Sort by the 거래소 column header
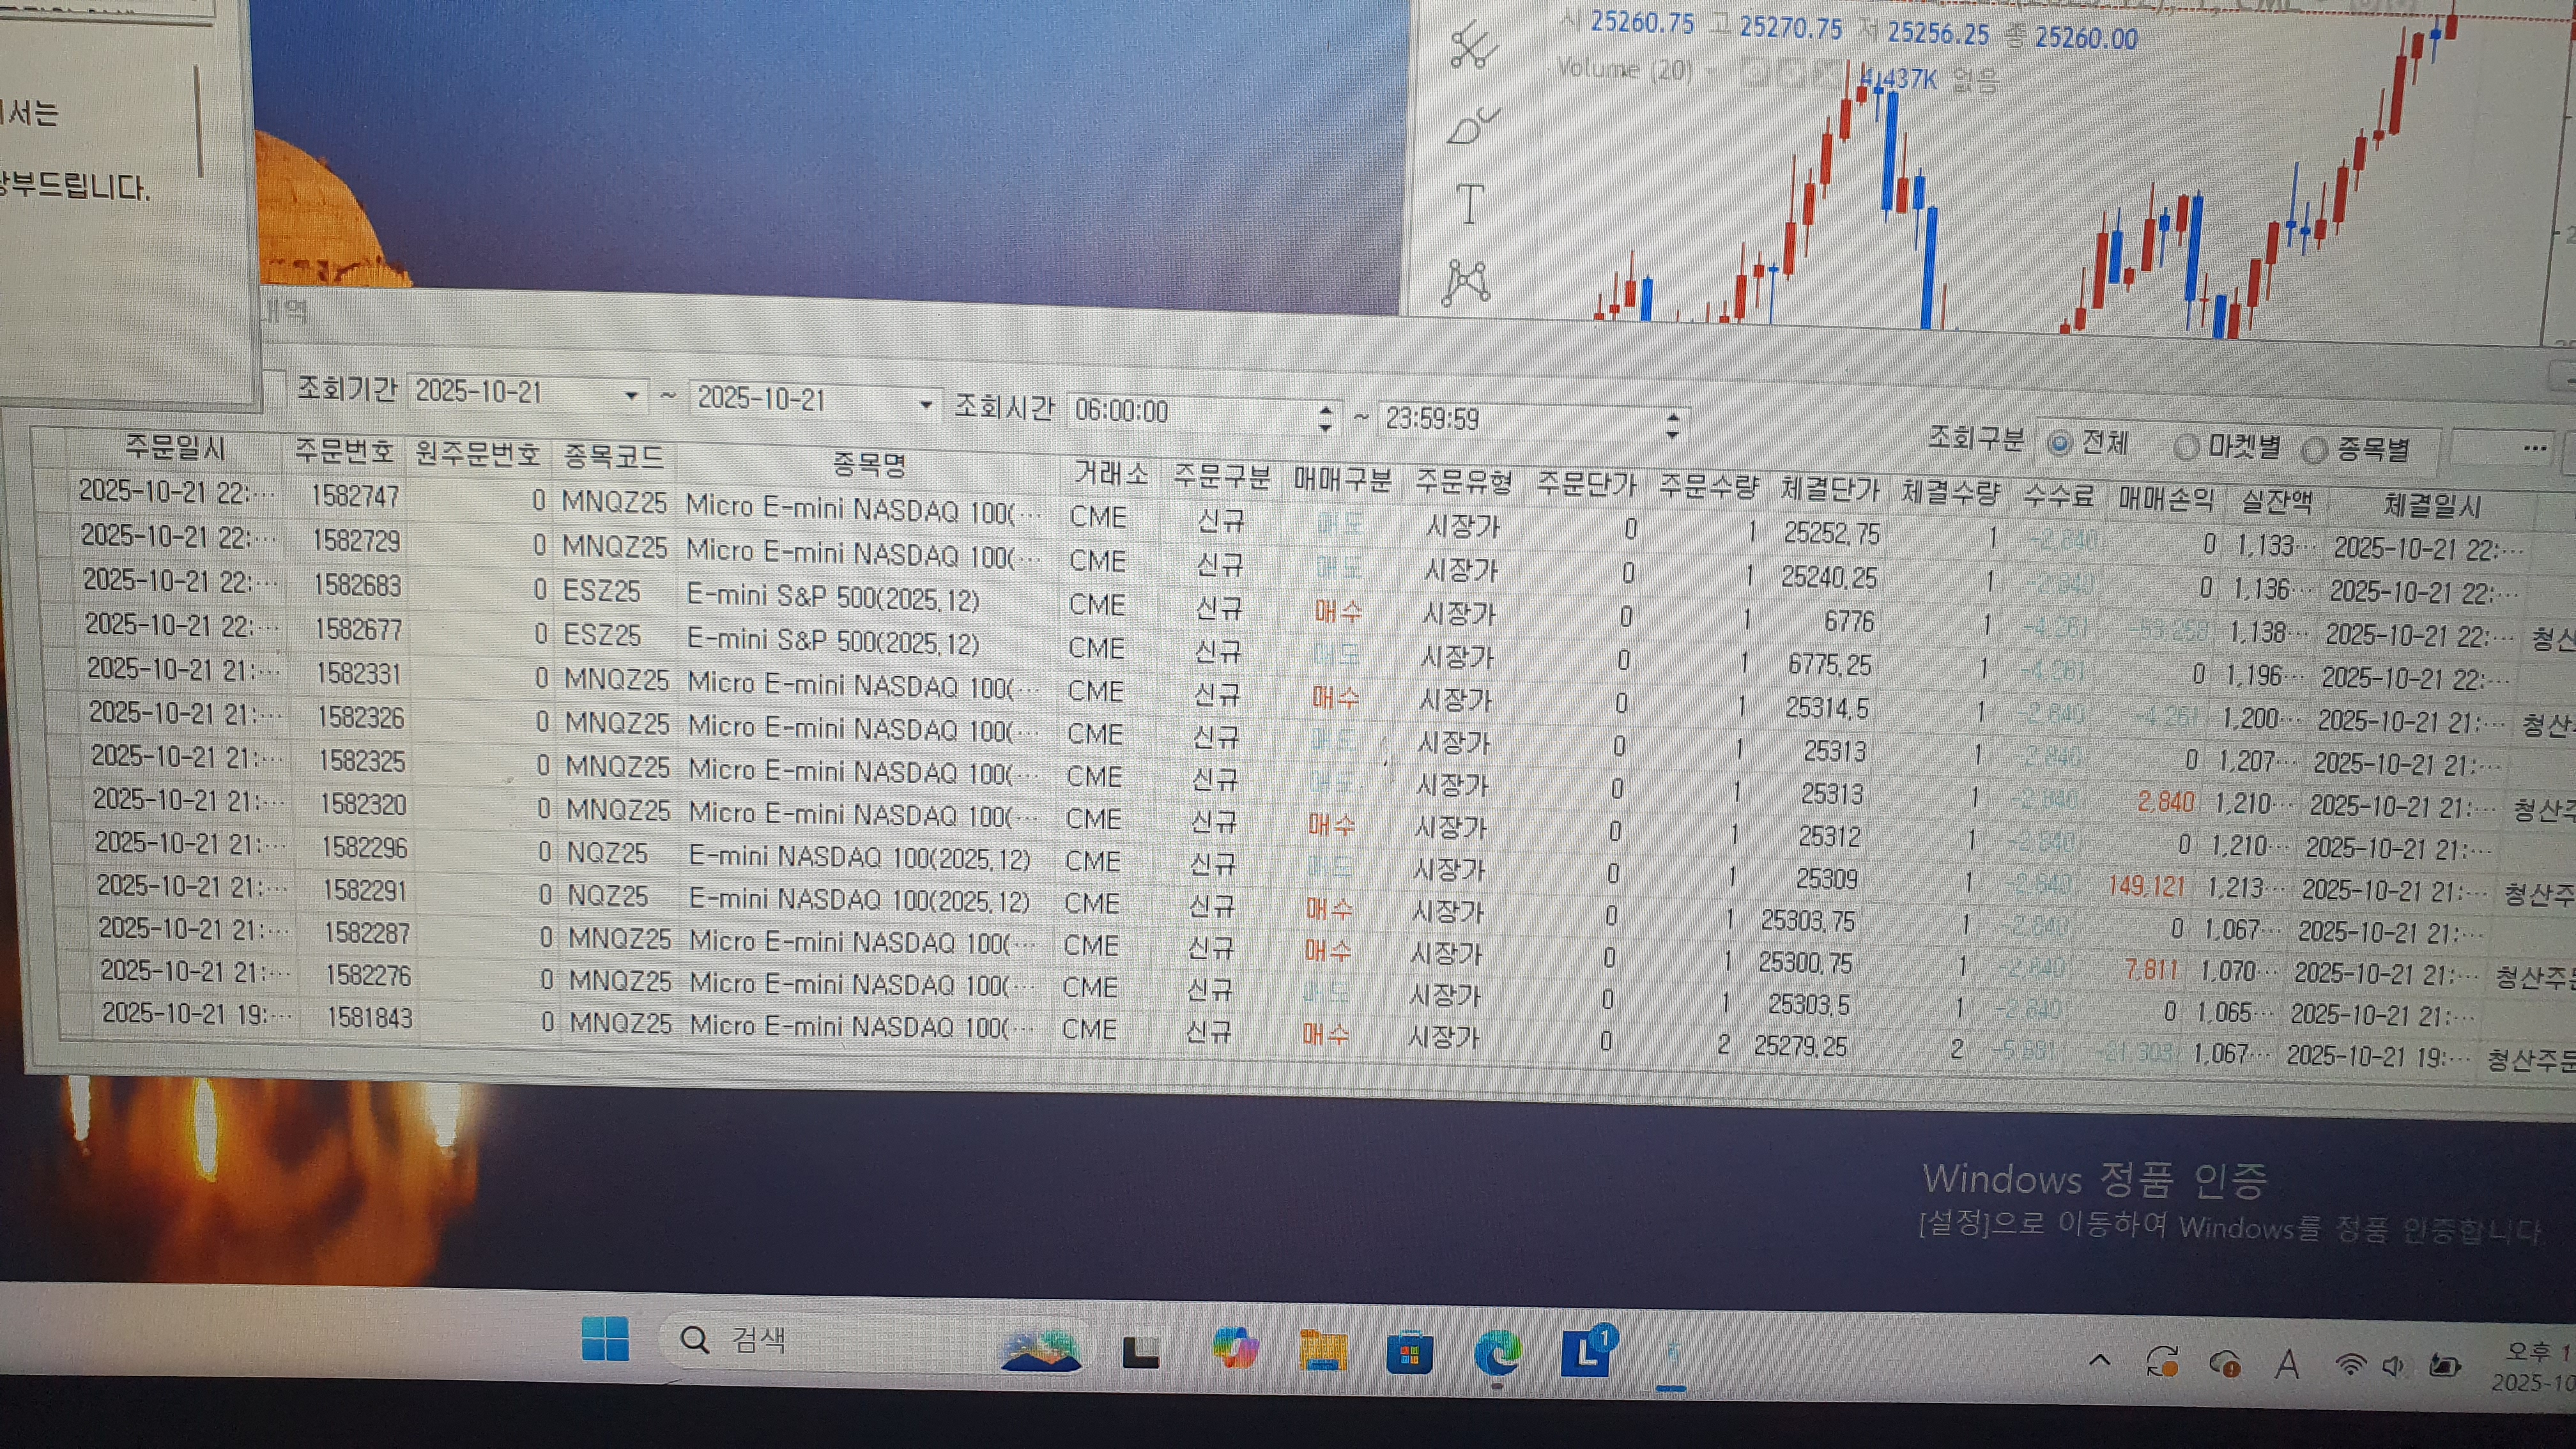This screenshot has width=2576, height=1449. (1110, 472)
